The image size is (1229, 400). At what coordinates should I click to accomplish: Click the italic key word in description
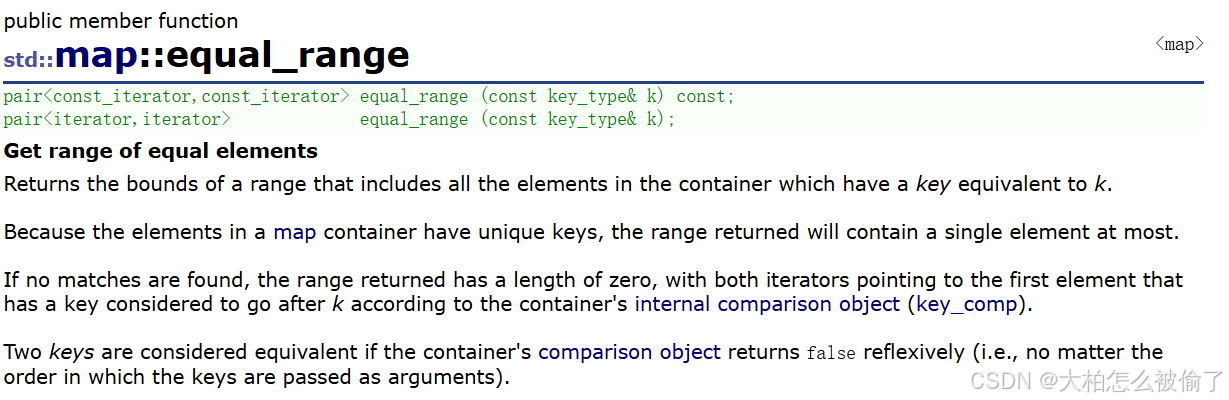click(x=932, y=184)
